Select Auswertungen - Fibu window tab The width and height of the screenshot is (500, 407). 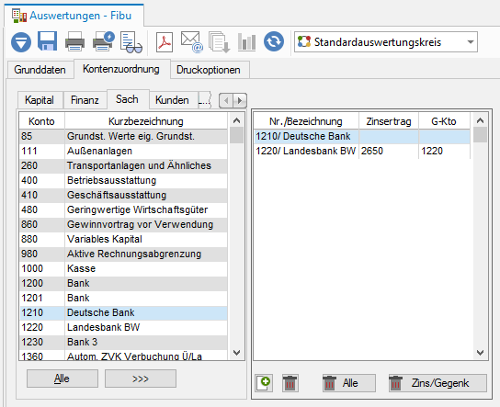74,15
